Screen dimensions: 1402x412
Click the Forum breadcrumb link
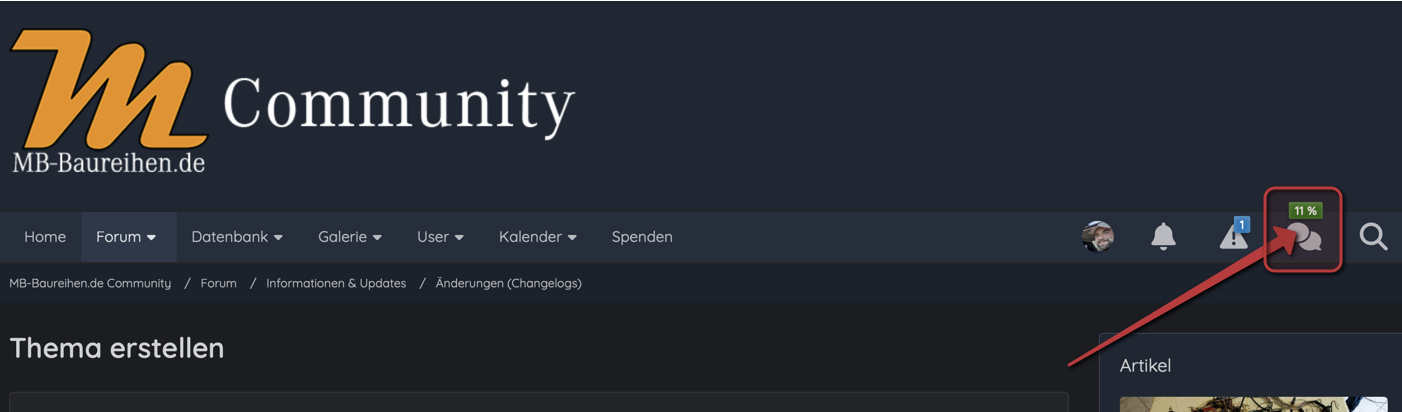(218, 283)
